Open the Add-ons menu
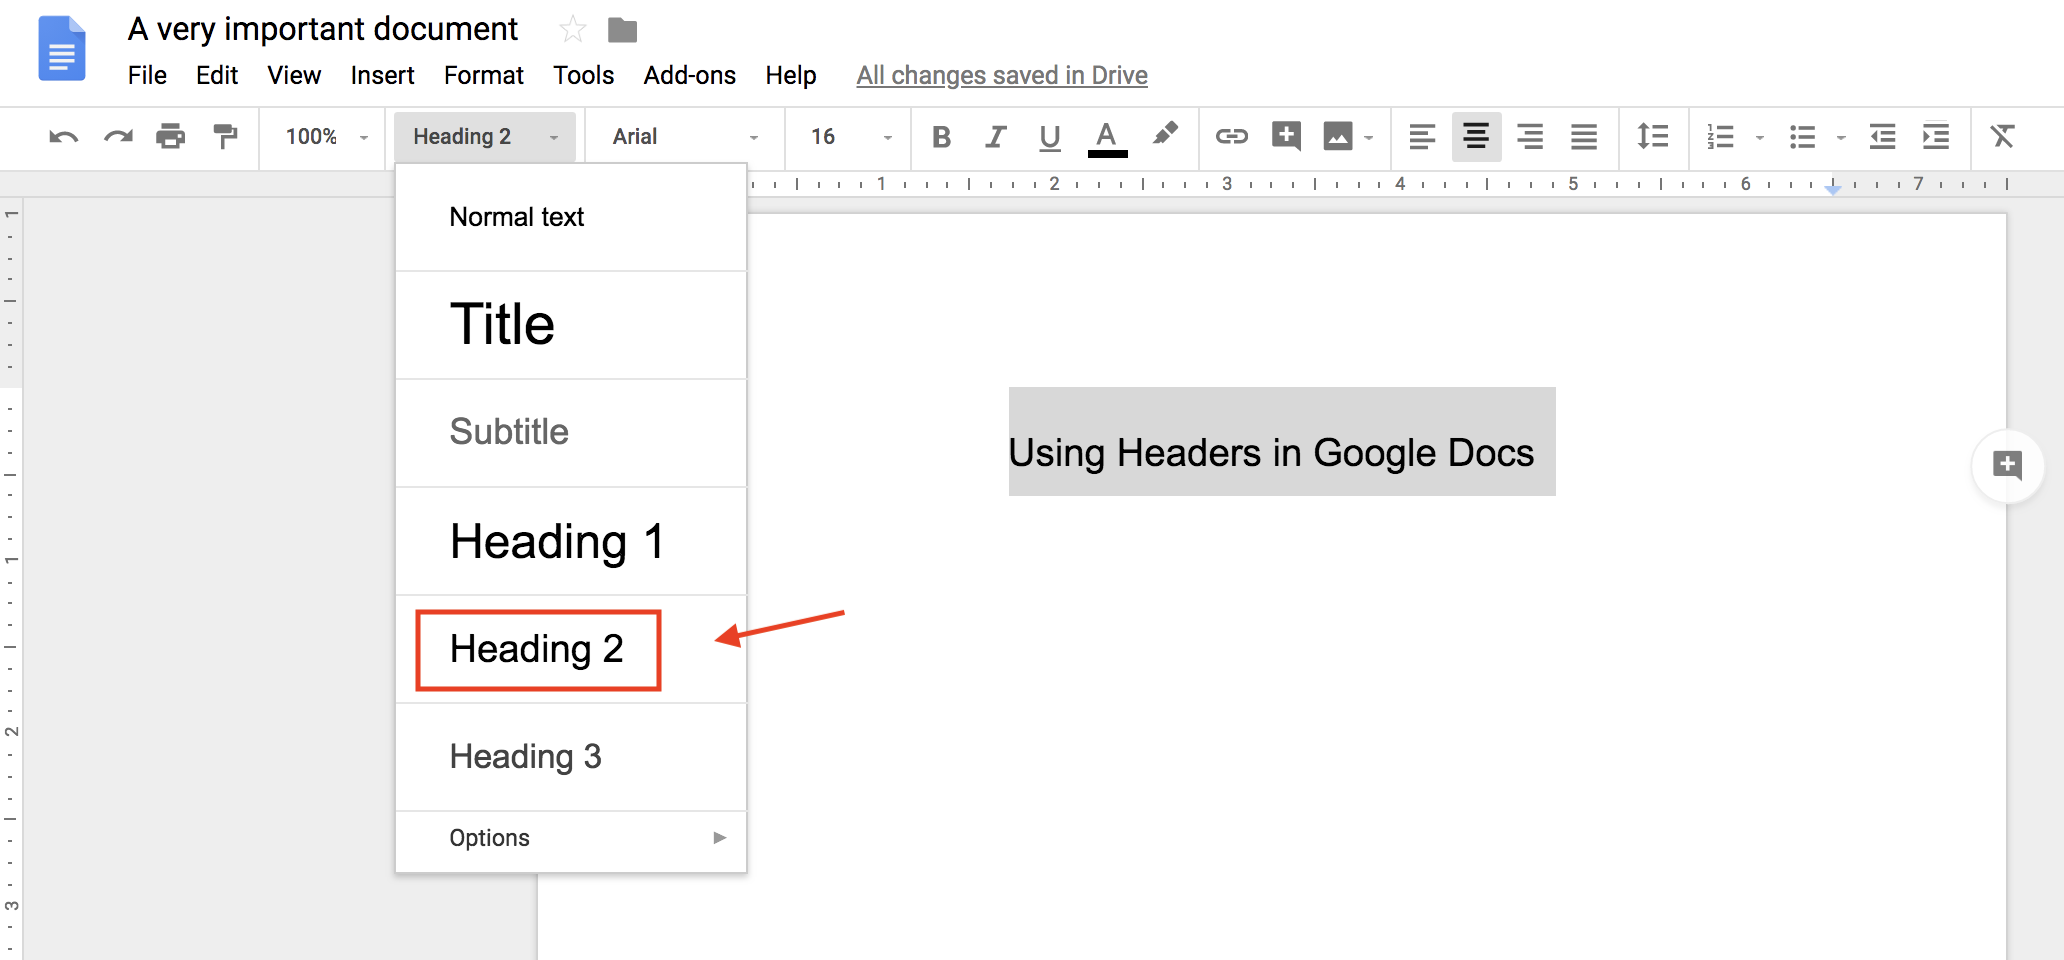The width and height of the screenshot is (2064, 960). tap(690, 75)
